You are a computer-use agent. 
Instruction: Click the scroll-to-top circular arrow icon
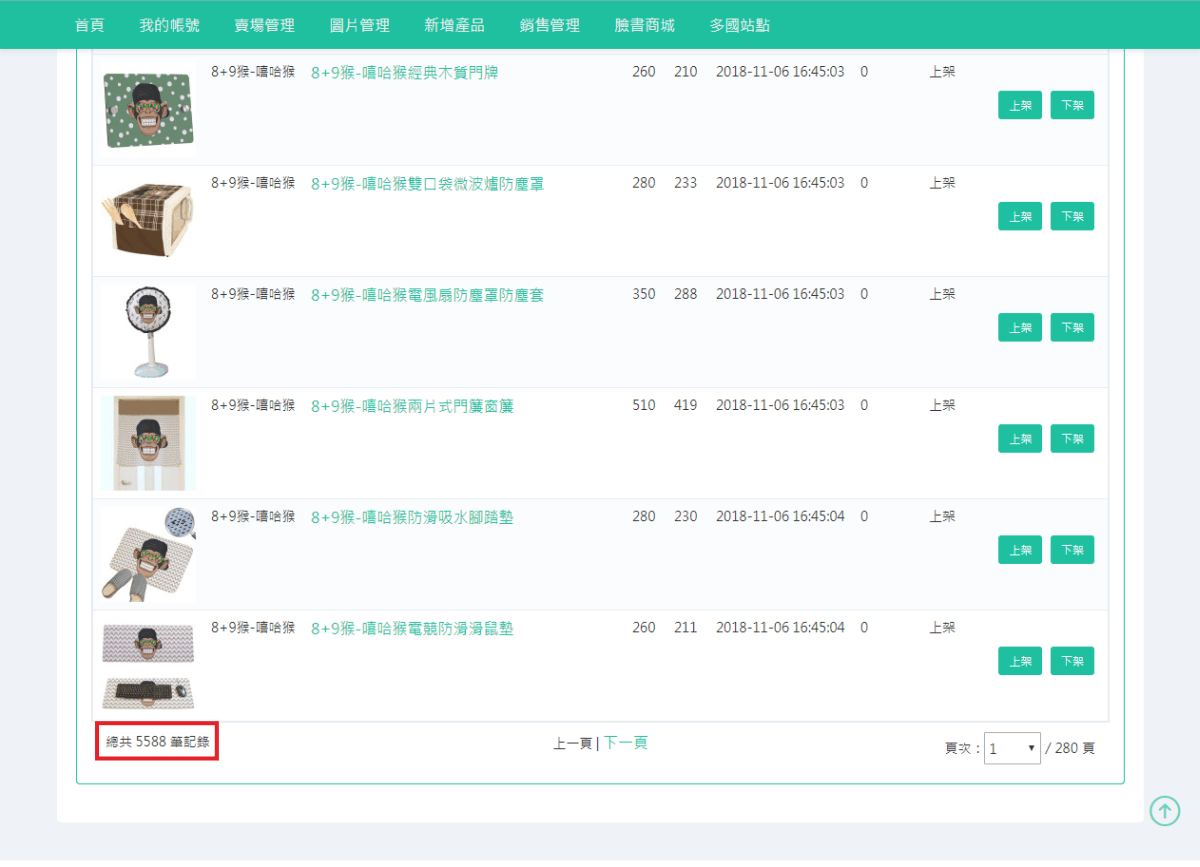(x=1164, y=811)
